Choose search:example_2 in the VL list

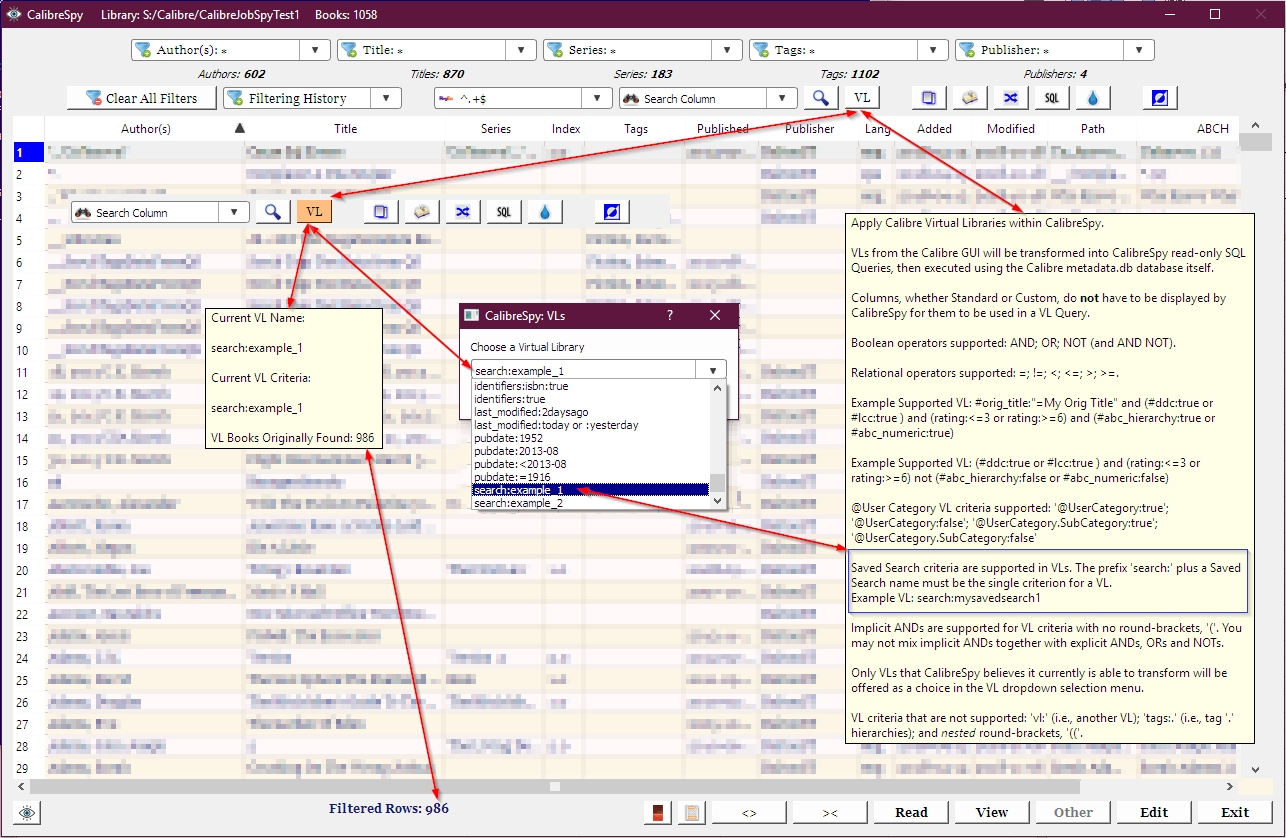(x=591, y=503)
